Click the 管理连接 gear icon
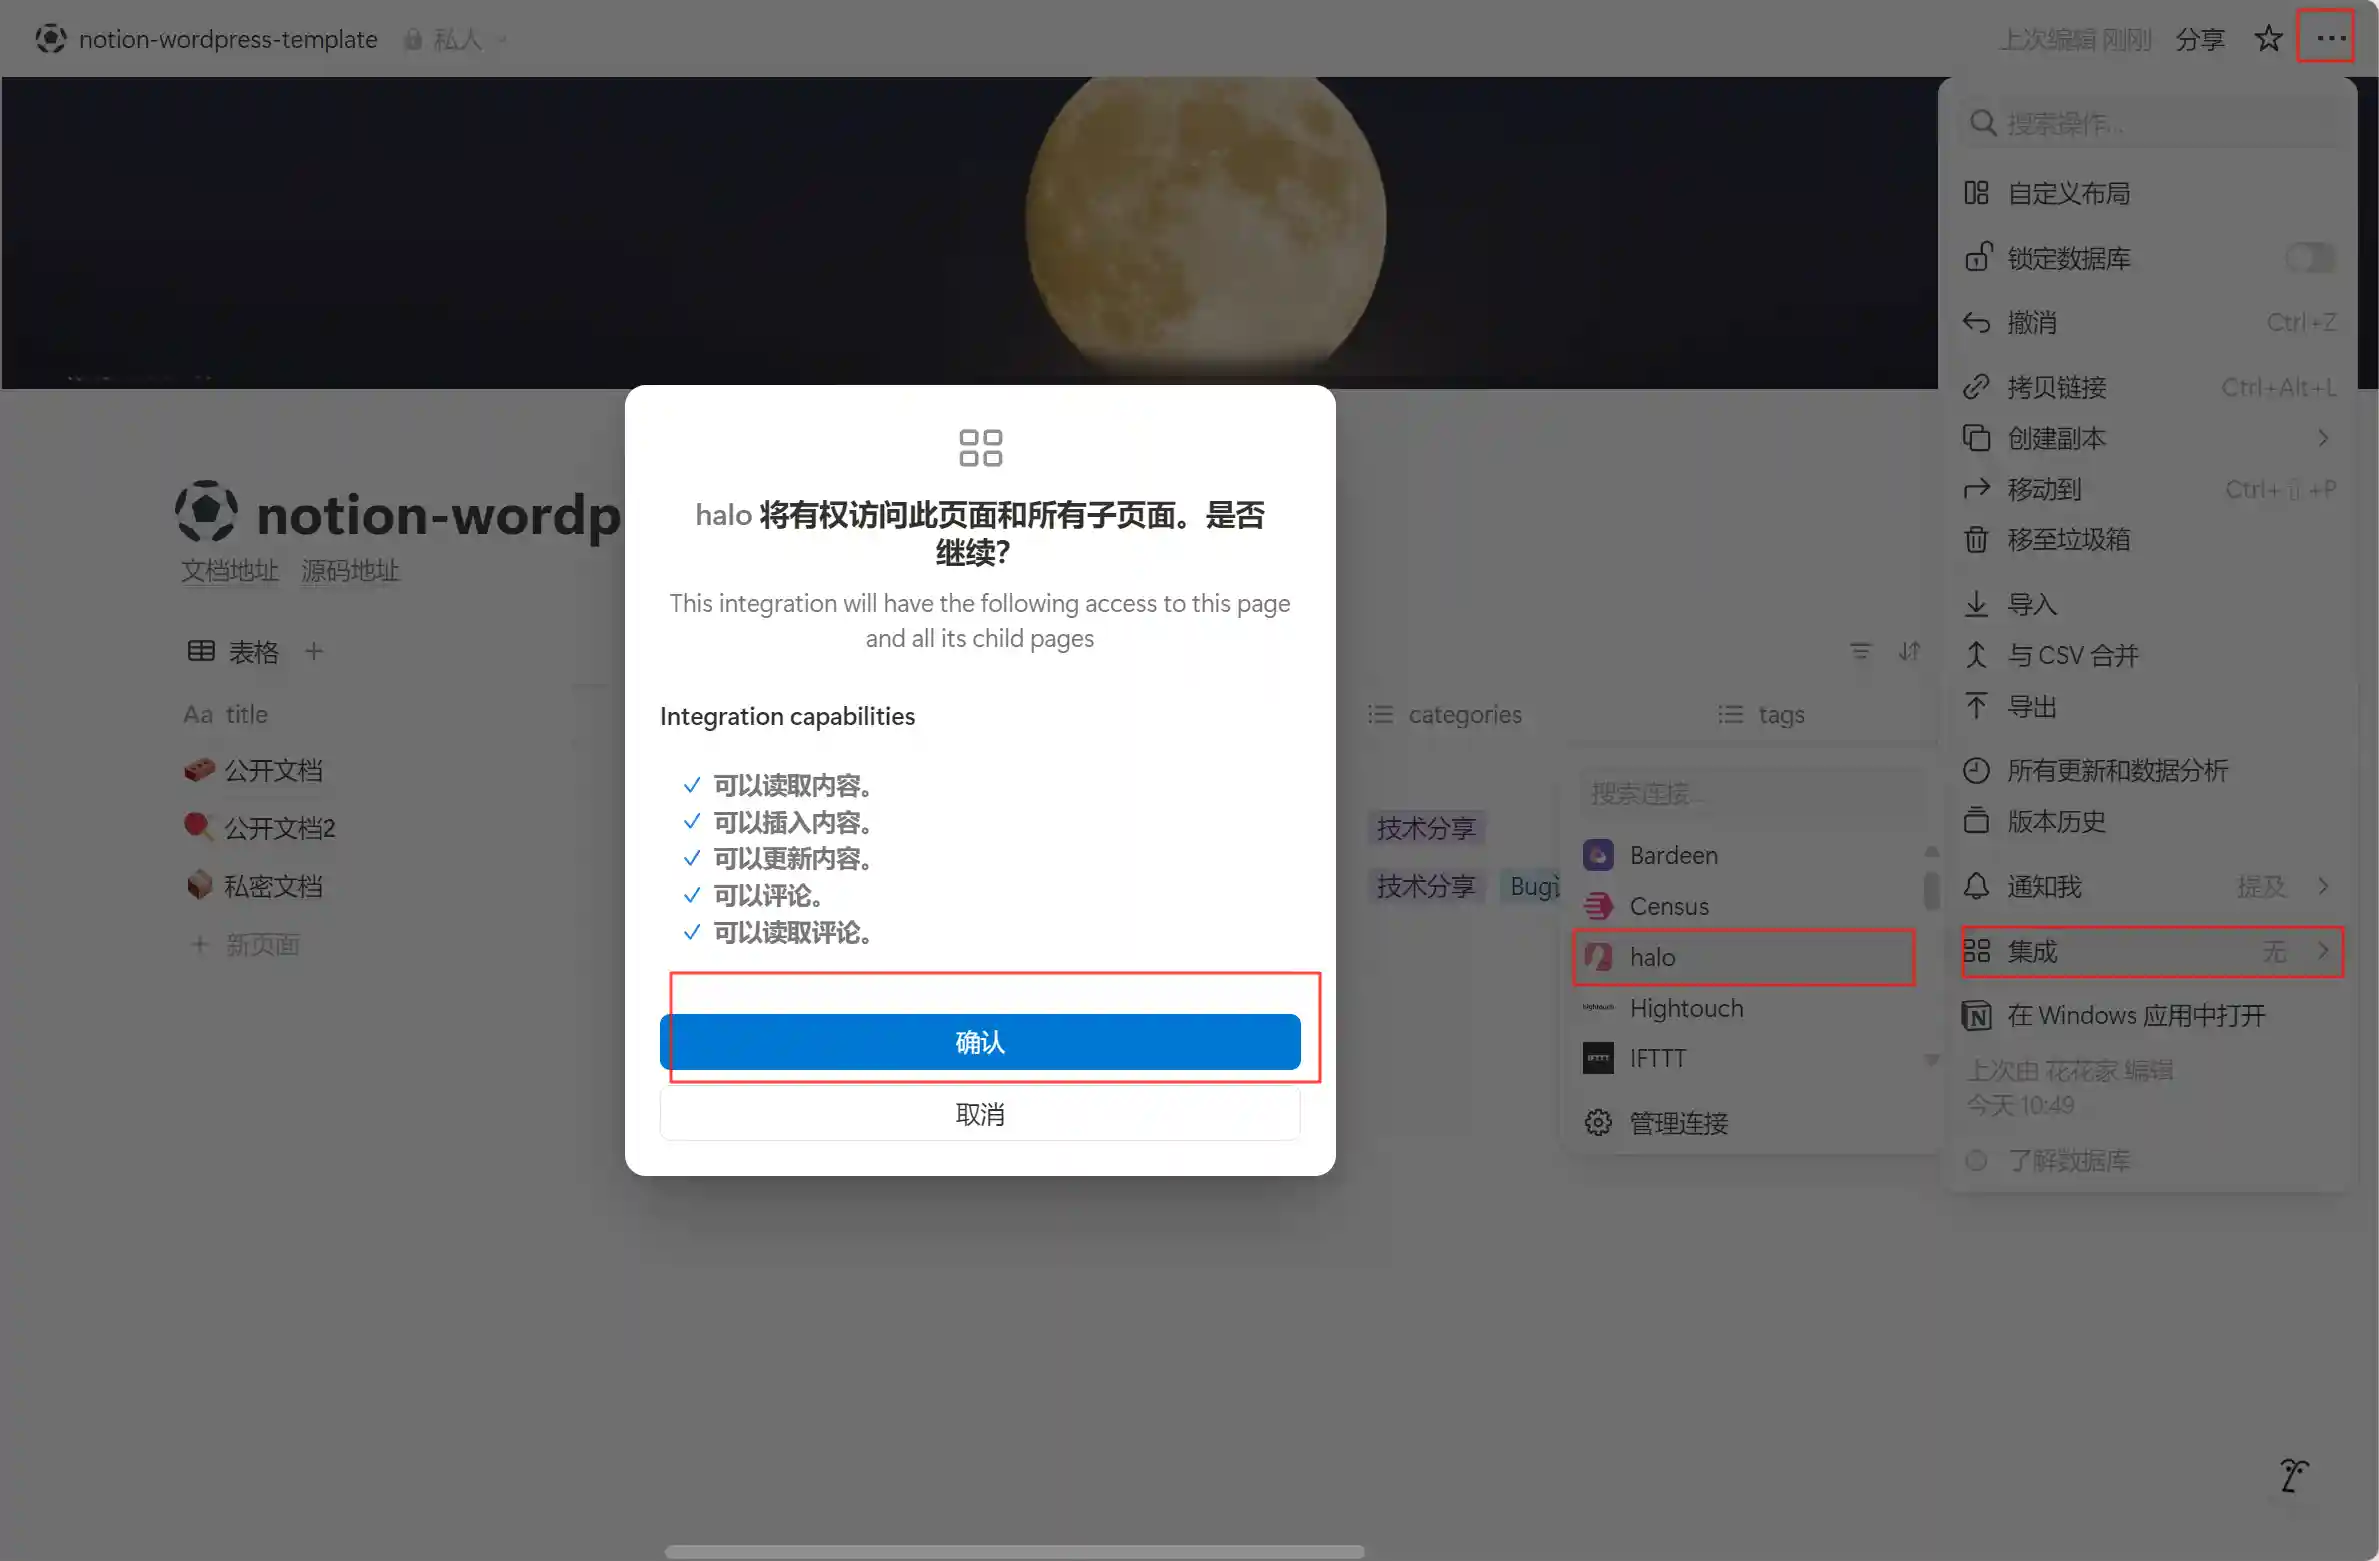2379x1561 pixels. (1598, 1122)
